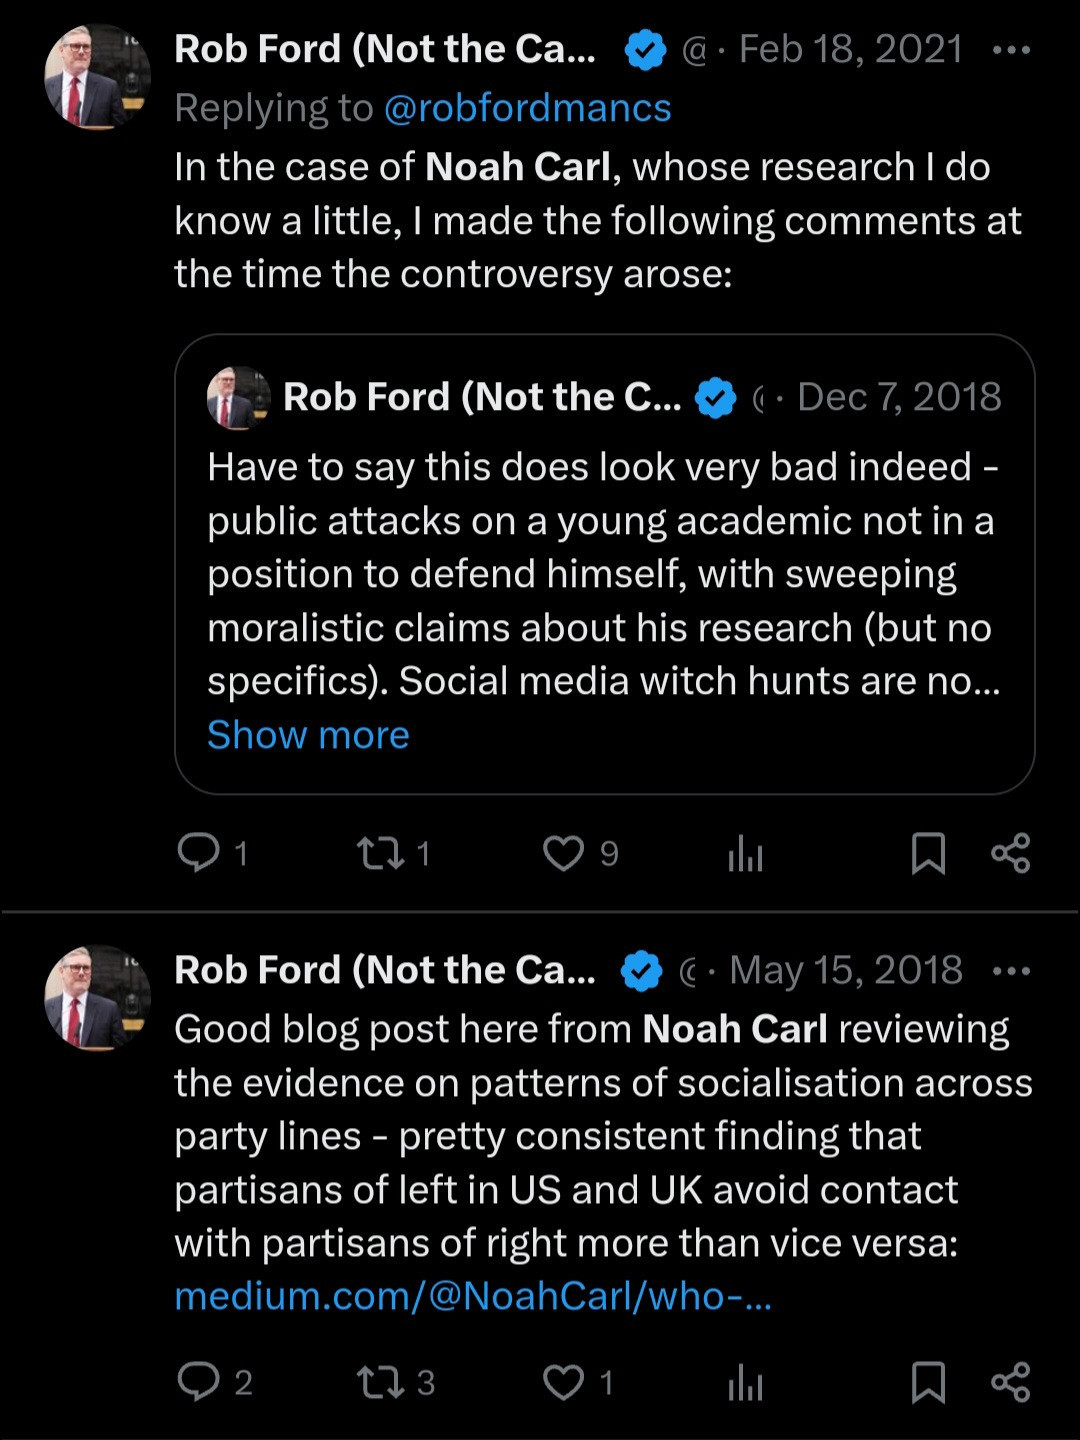Open the @robfordmancs profile link
Image resolution: width=1080 pixels, height=1440 pixels.
[x=527, y=108]
